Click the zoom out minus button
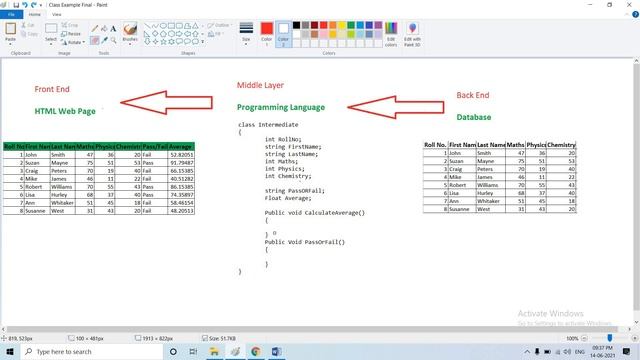This screenshot has height=360, width=640. [x=584, y=338]
